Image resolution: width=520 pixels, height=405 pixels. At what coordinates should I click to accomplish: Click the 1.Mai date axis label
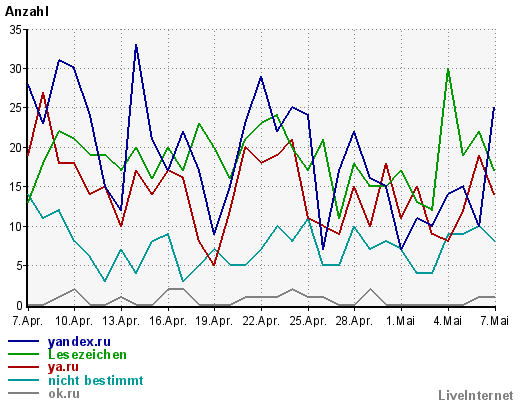(401, 321)
